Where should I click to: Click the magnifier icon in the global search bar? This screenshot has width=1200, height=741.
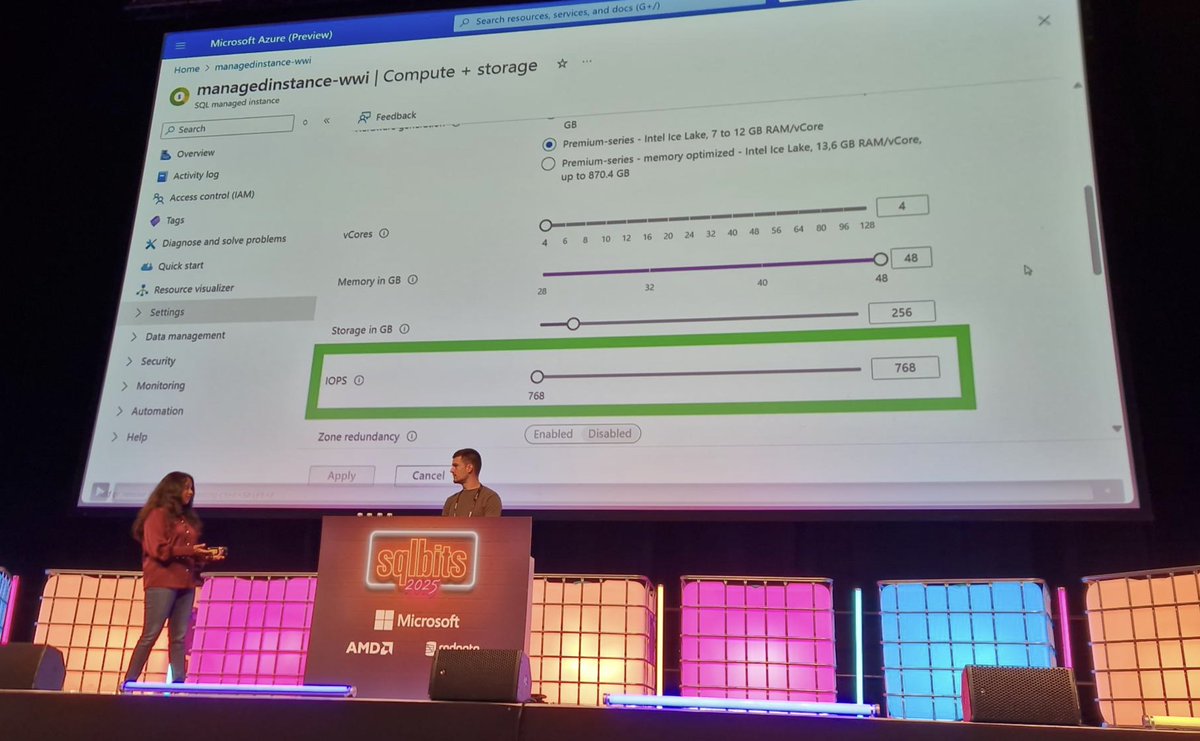pos(466,21)
